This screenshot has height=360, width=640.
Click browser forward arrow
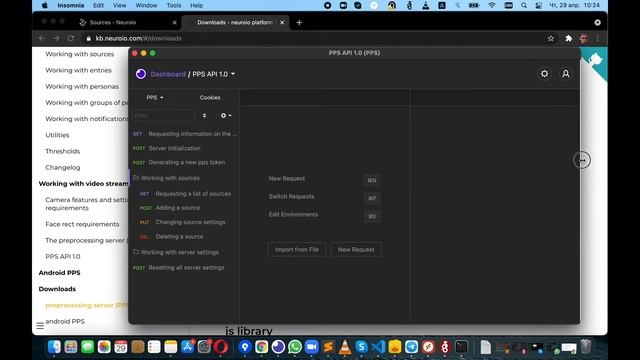click(56, 38)
